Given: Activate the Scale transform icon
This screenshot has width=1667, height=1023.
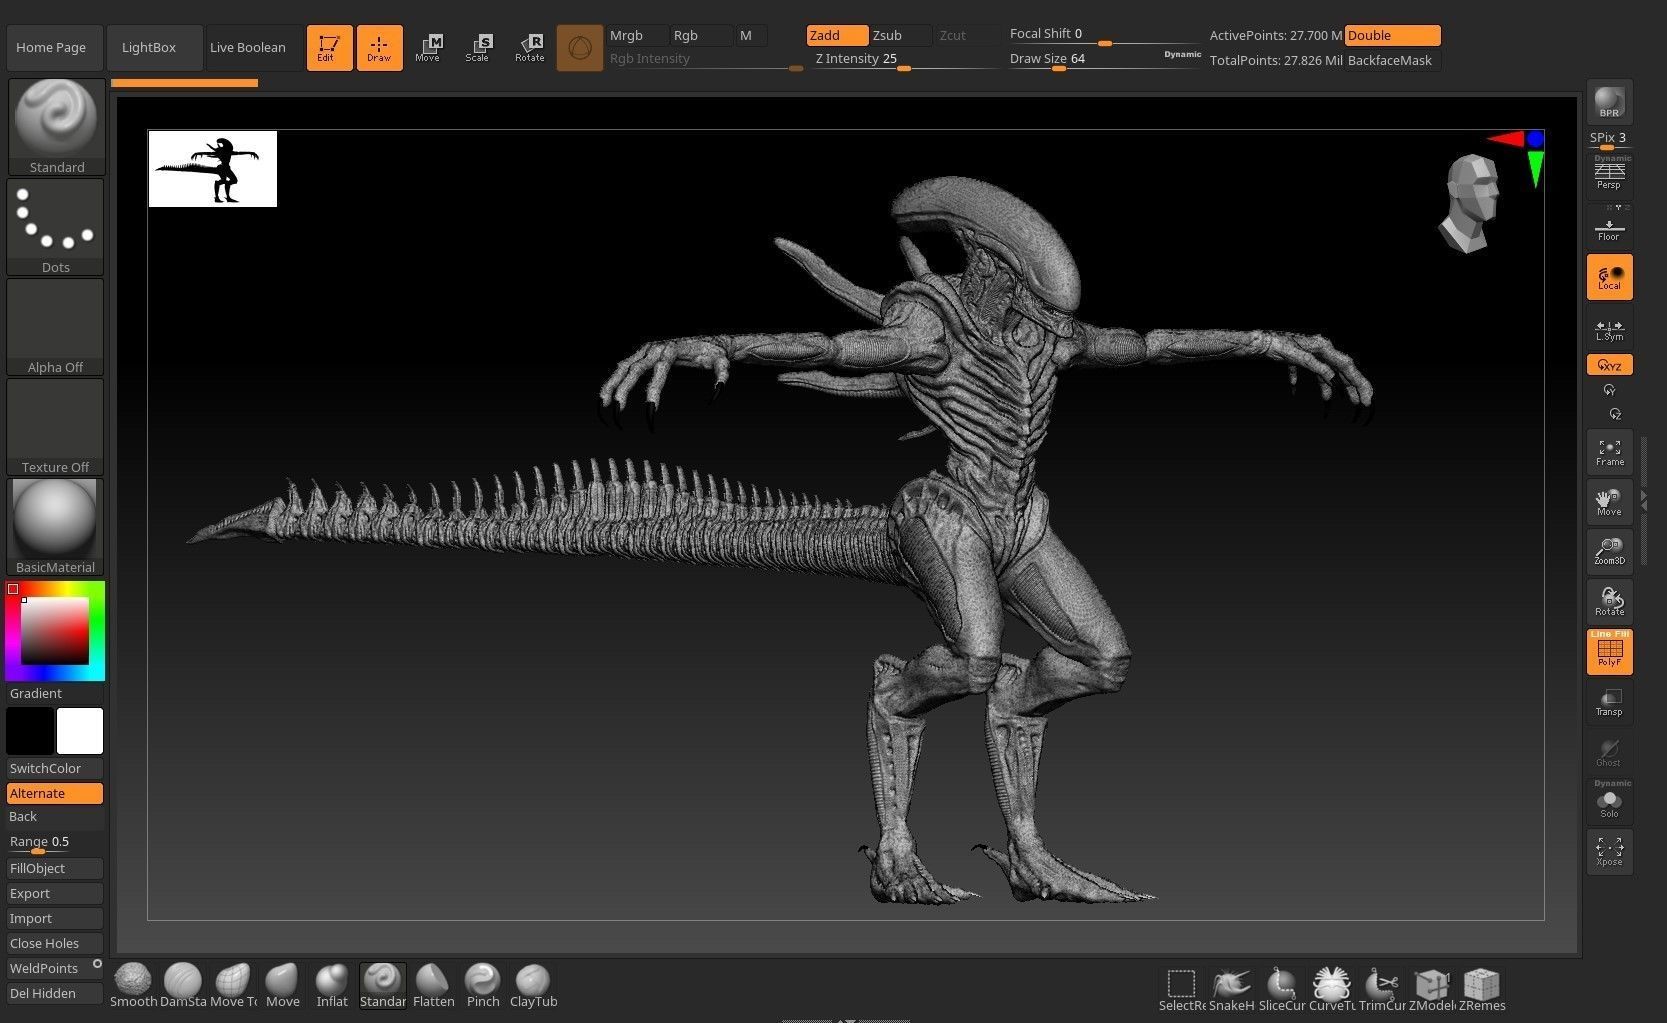Looking at the screenshot, I should [479, 47].
